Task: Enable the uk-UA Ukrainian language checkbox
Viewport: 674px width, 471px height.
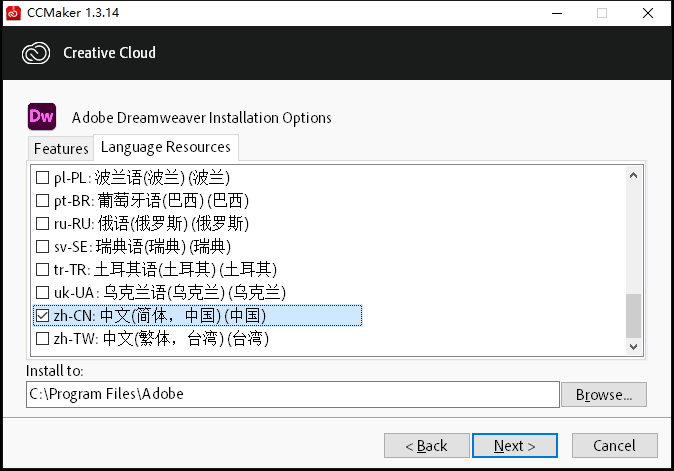Action: coord(42,293)
